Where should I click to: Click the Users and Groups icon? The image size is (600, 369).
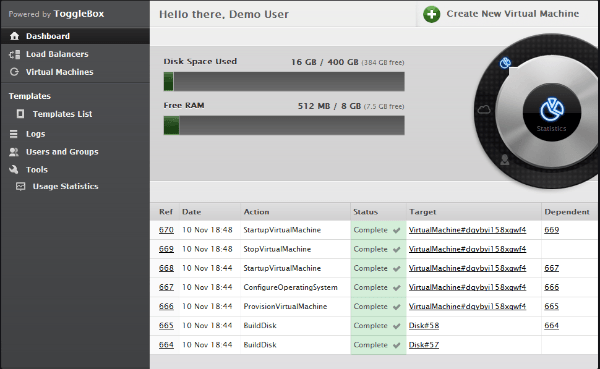coord(14,152)
